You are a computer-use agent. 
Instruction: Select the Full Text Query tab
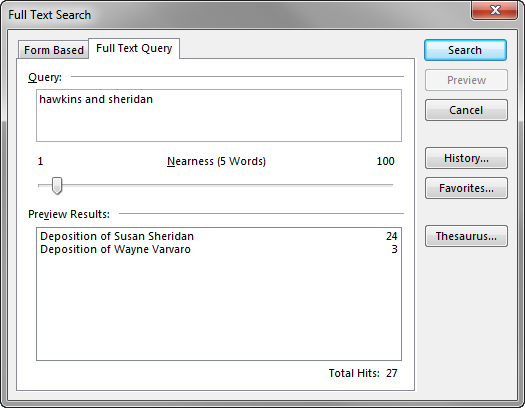click(134, 49)
